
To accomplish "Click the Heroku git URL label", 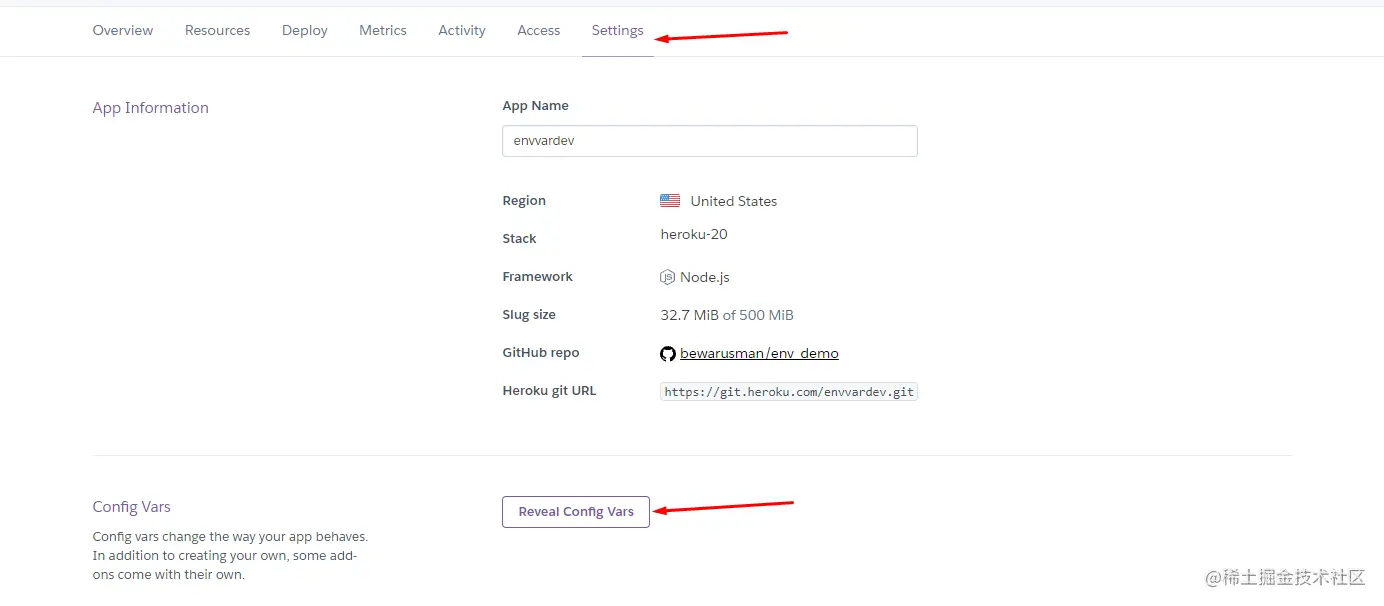I will [549, 391].
